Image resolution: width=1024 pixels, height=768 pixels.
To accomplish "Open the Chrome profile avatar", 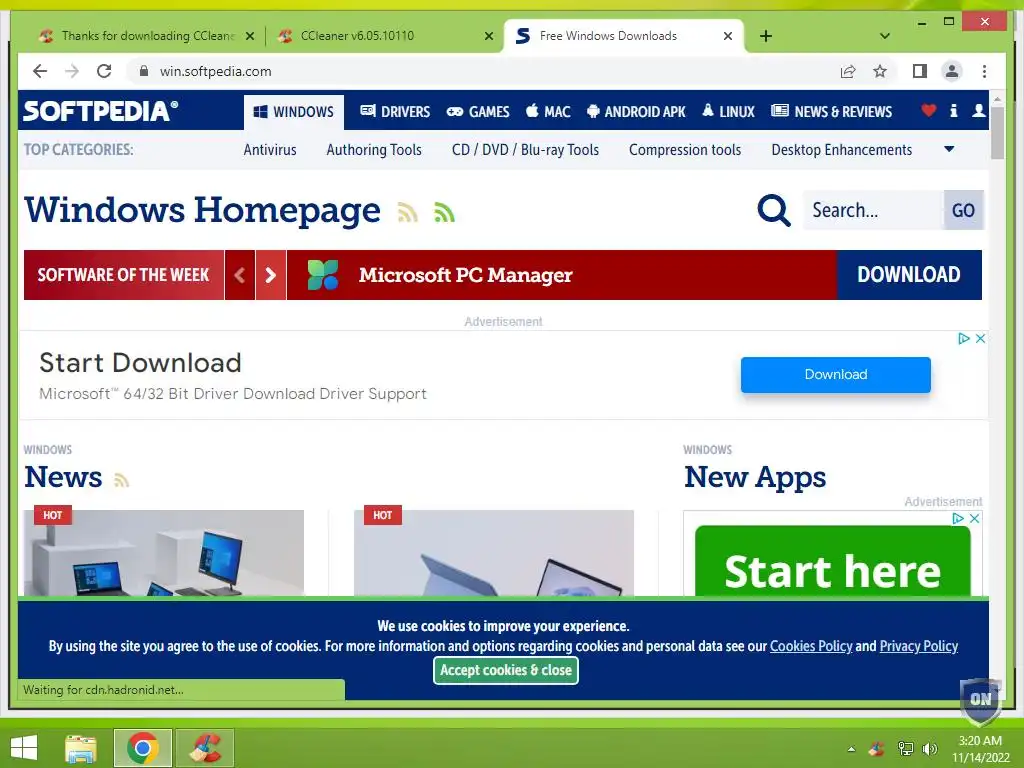I will (x=952, y=71).
